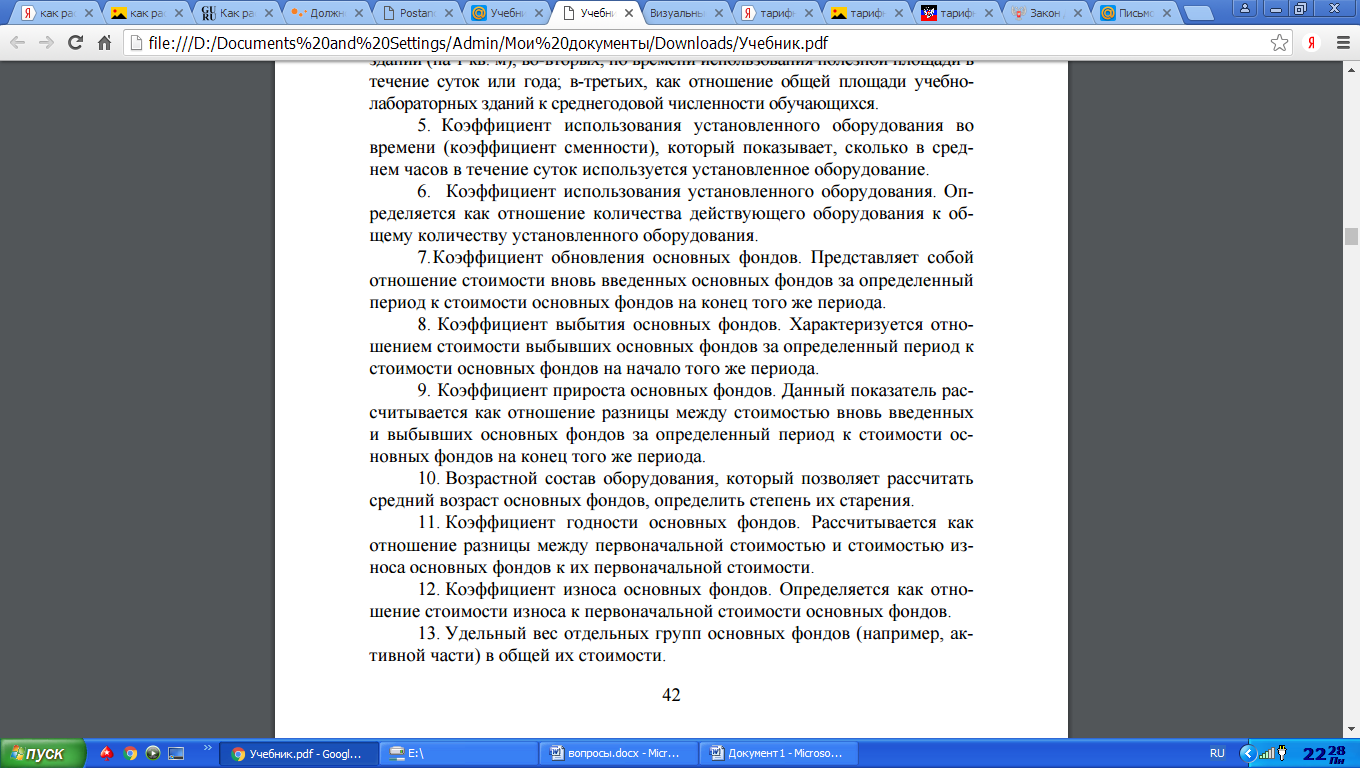Switch to the Закон tab

tap(1048, 13)
